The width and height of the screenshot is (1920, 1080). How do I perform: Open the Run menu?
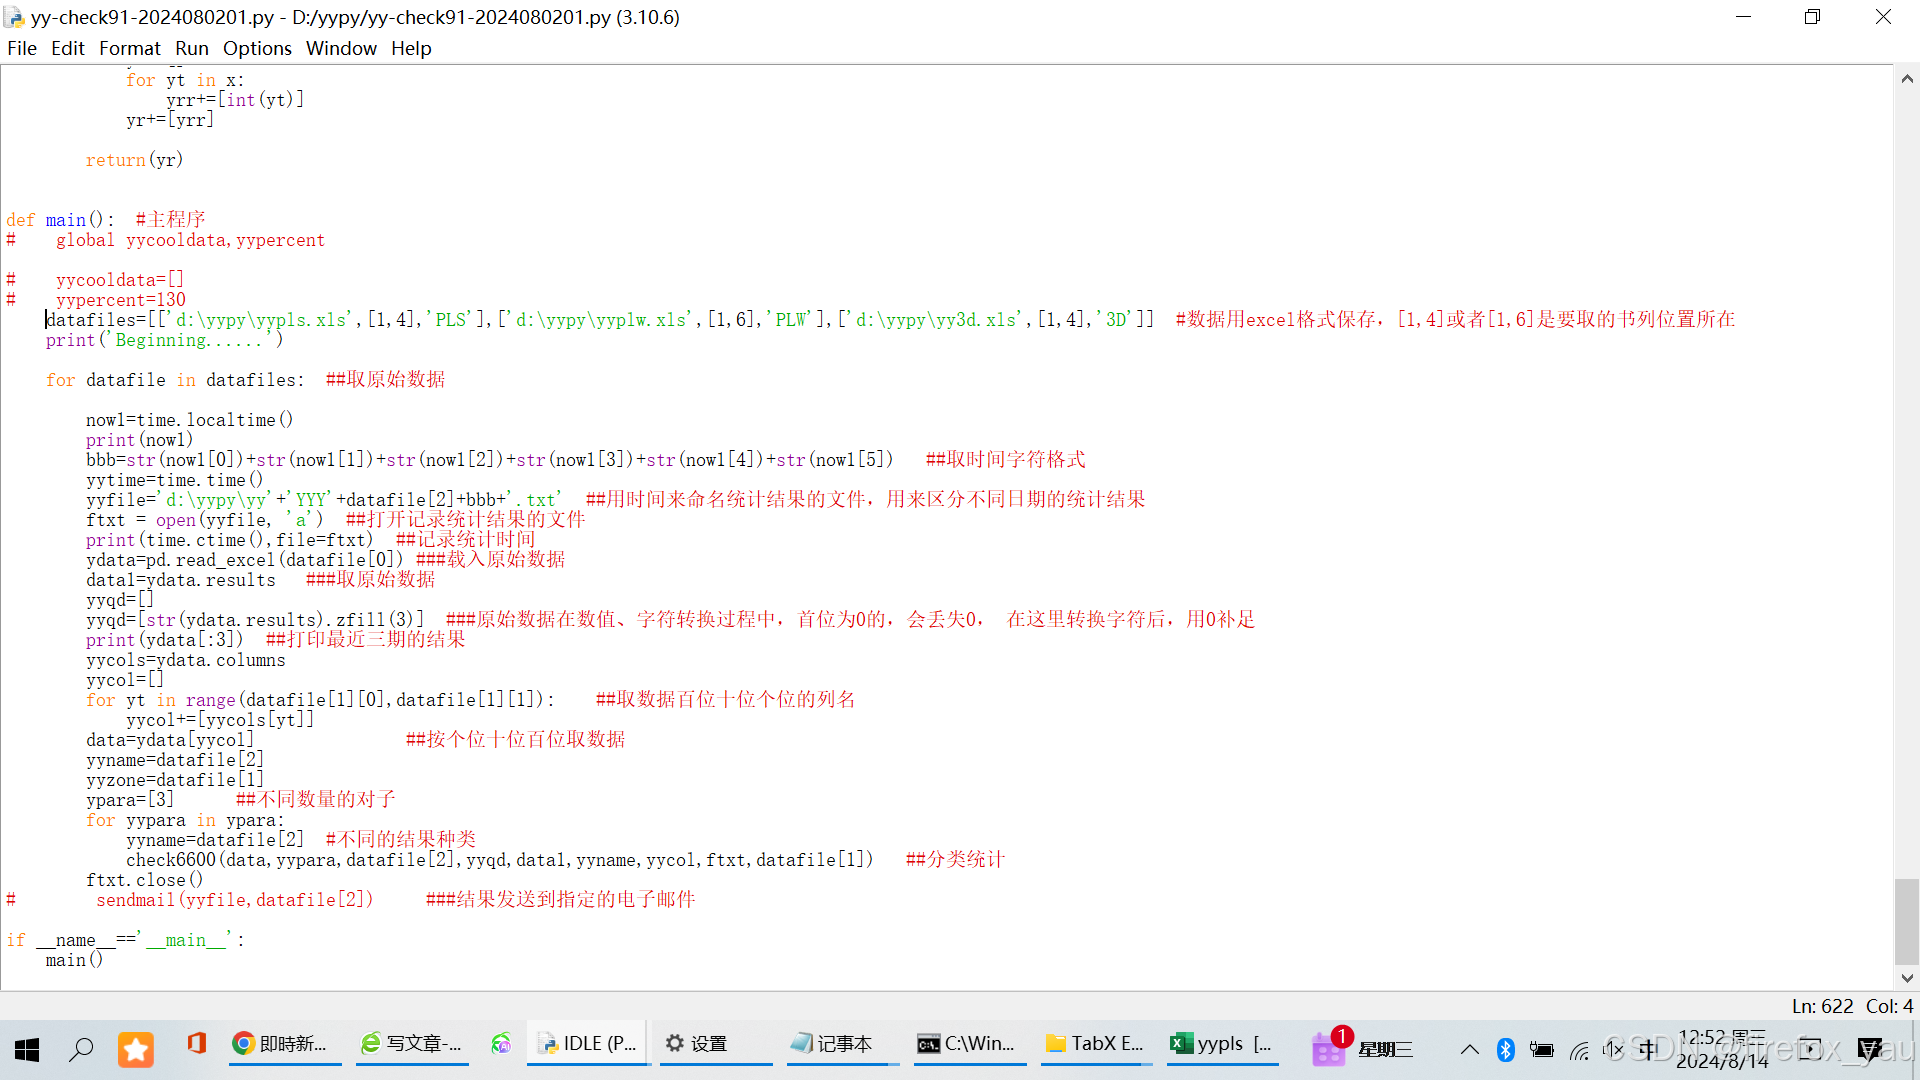(191, 48)
